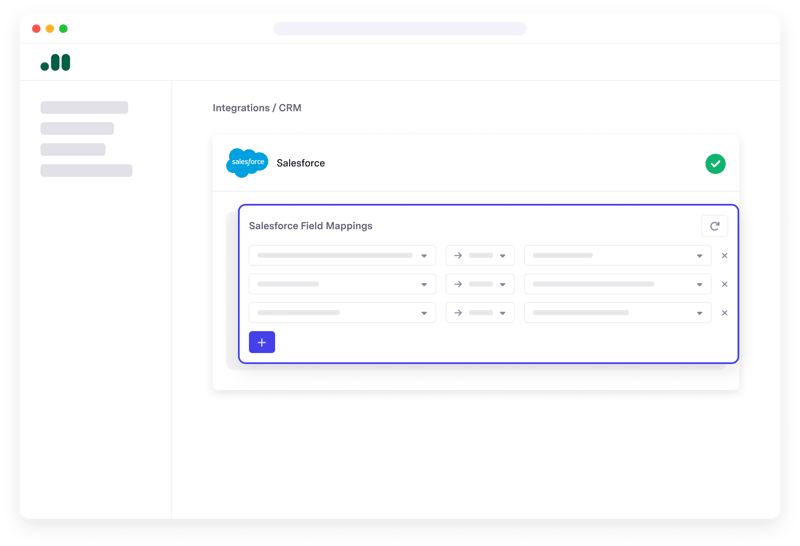Click the Salesforce integration title

pos(301,163)
